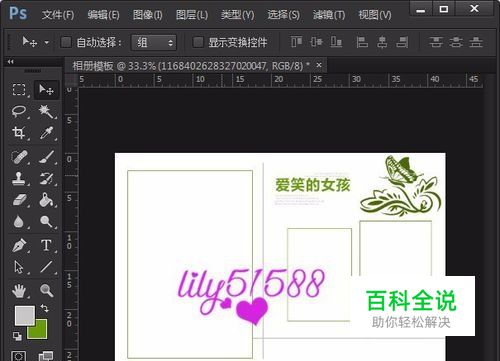Enable the 显示变换控件 checkbox
This screenshot has height=361, width=500.
coord(198,42)
